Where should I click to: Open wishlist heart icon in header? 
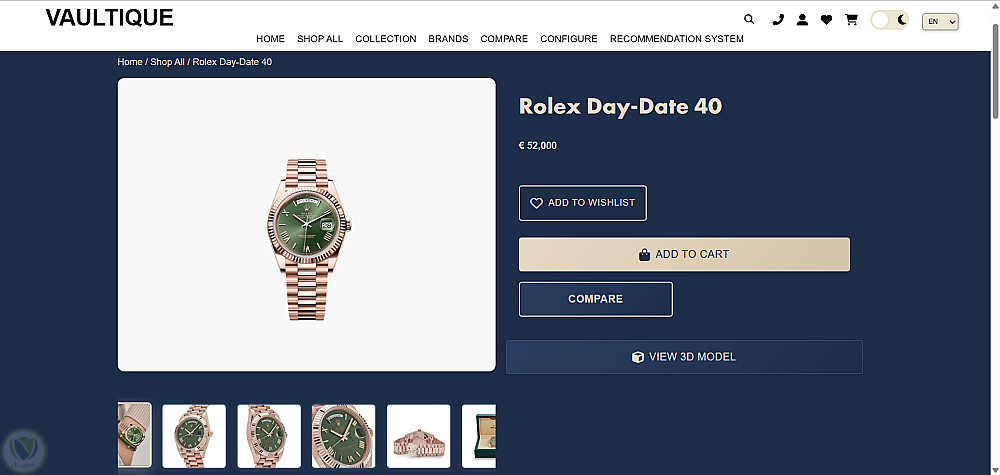coord(826,19)
